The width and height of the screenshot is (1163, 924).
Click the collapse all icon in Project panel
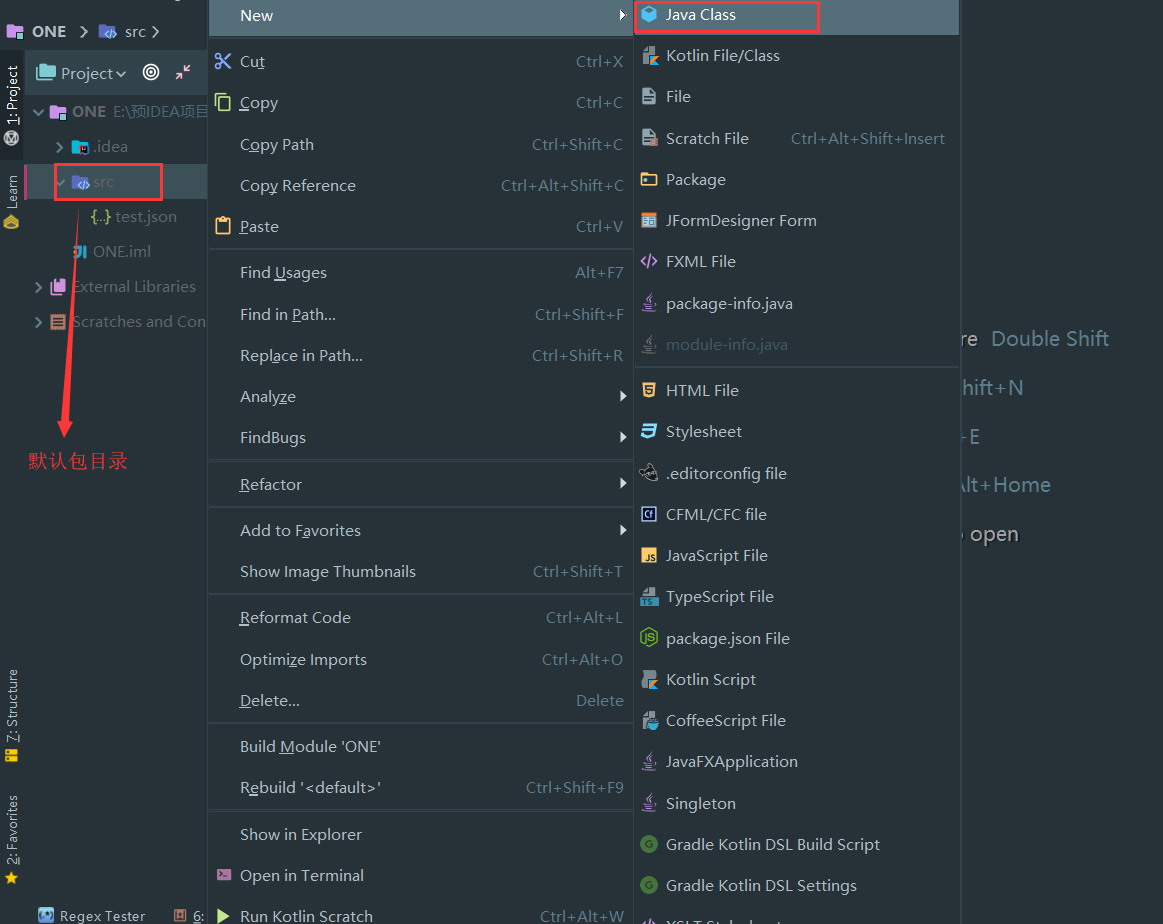click(x=183, y=72)
